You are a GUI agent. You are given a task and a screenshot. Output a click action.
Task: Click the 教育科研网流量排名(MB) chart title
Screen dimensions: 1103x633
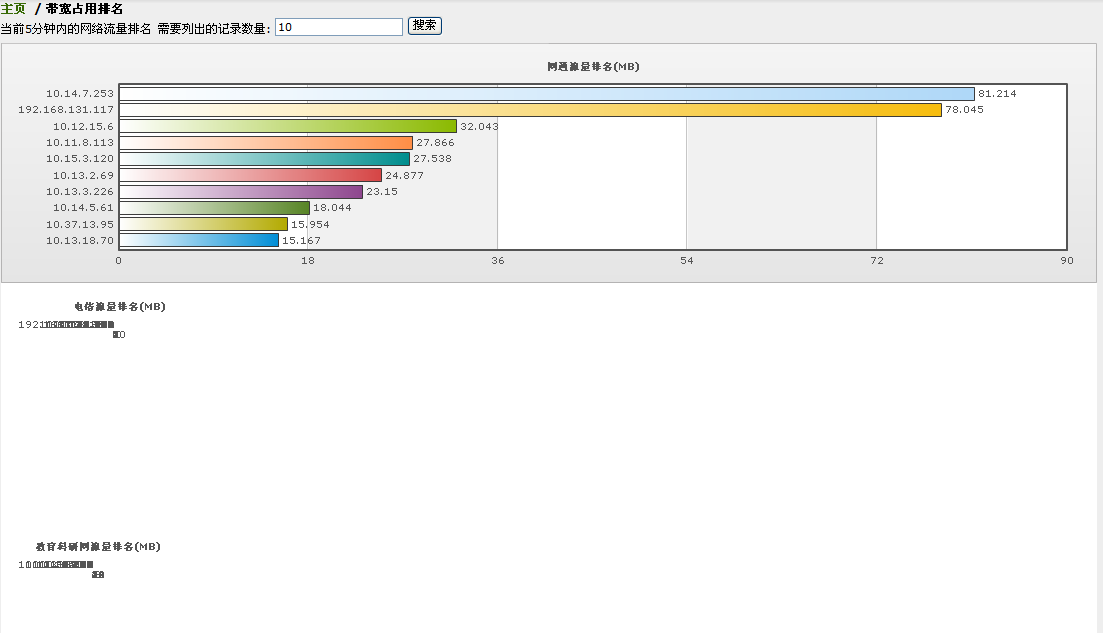[x=98, y=547]
